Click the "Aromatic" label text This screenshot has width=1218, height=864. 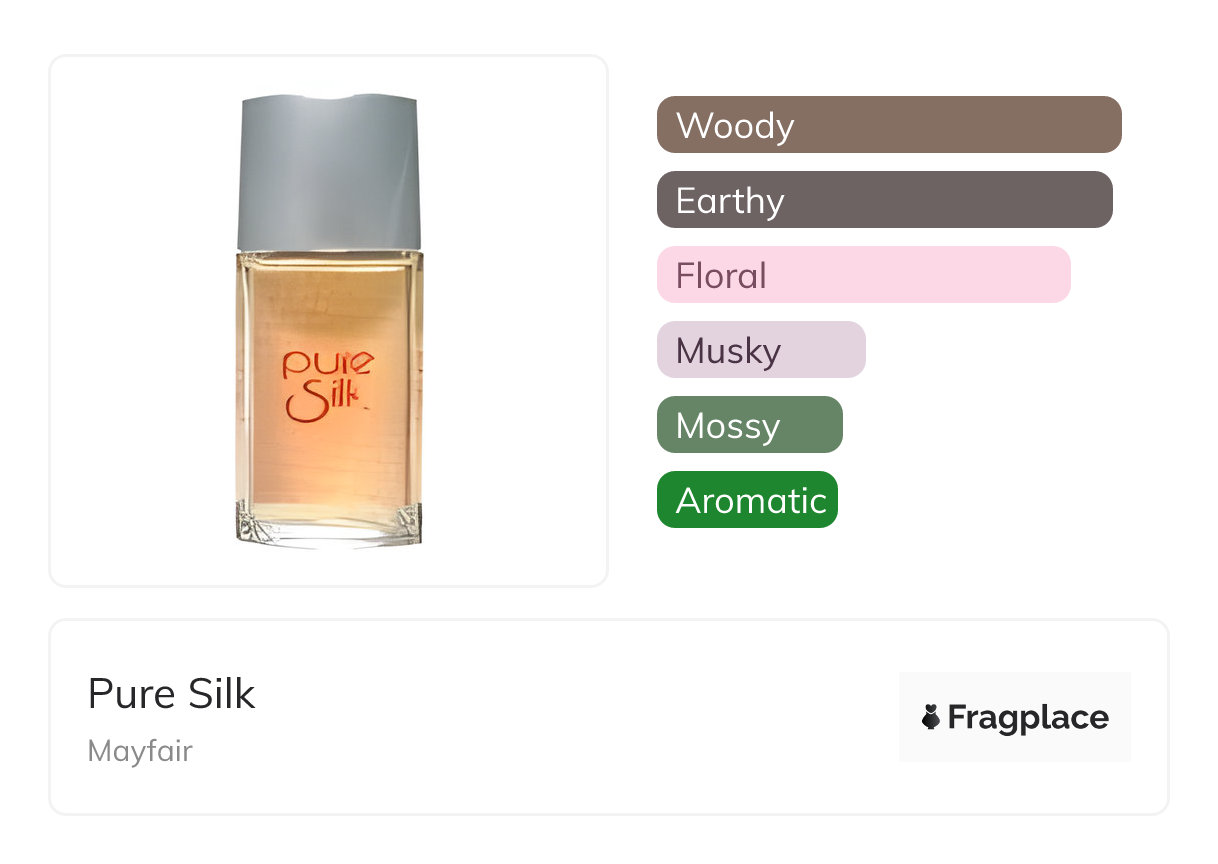click(751, 500)
